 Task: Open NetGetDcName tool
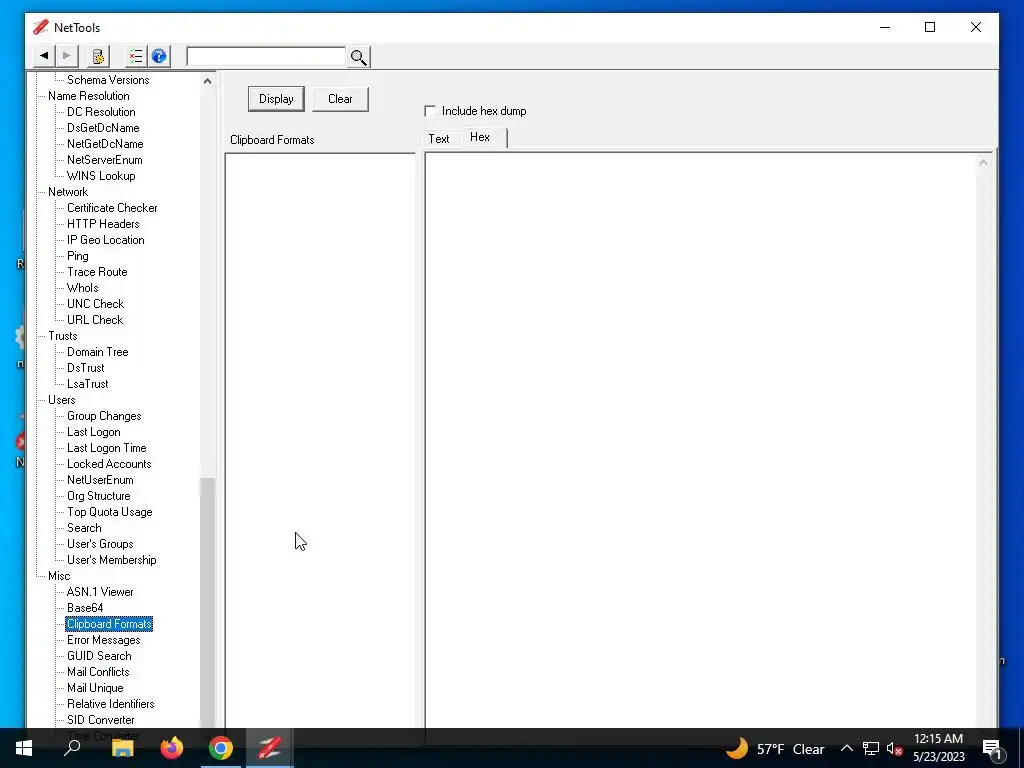105,144
